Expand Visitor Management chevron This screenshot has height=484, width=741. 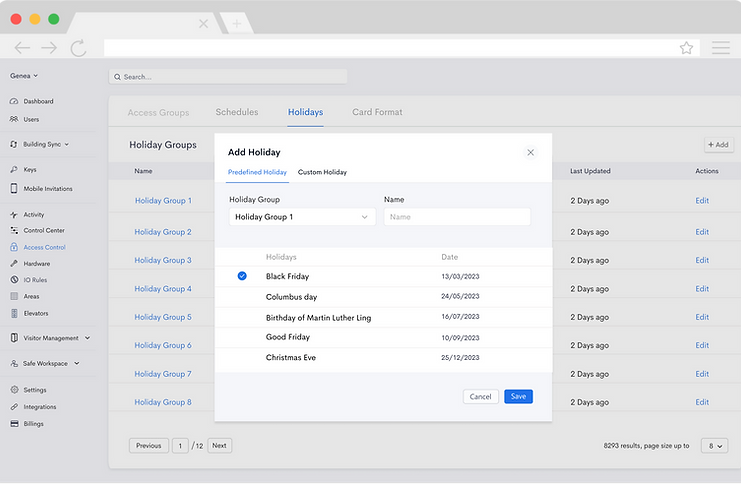(87, 338)
